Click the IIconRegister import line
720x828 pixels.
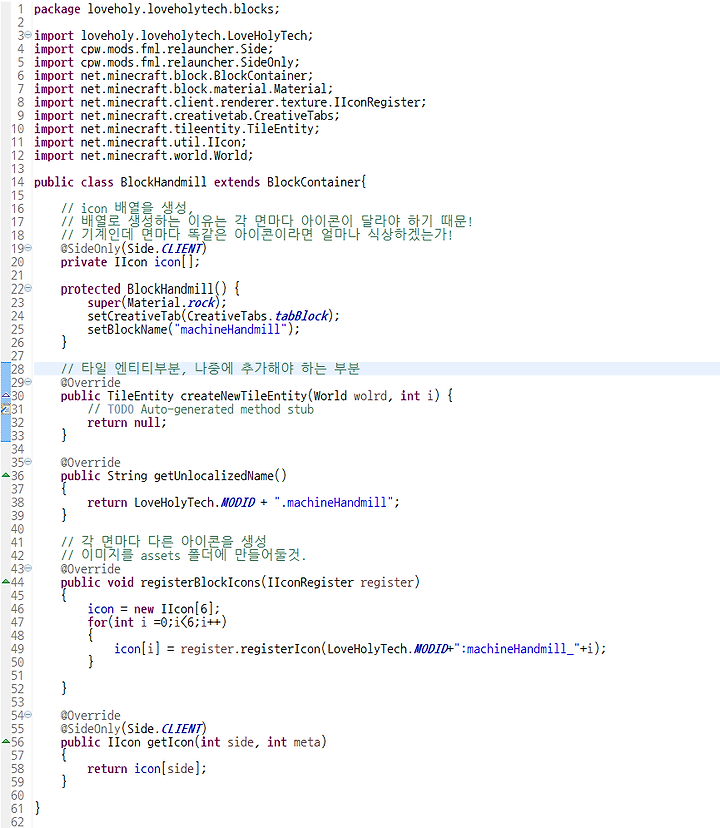(x=230, y=102)
